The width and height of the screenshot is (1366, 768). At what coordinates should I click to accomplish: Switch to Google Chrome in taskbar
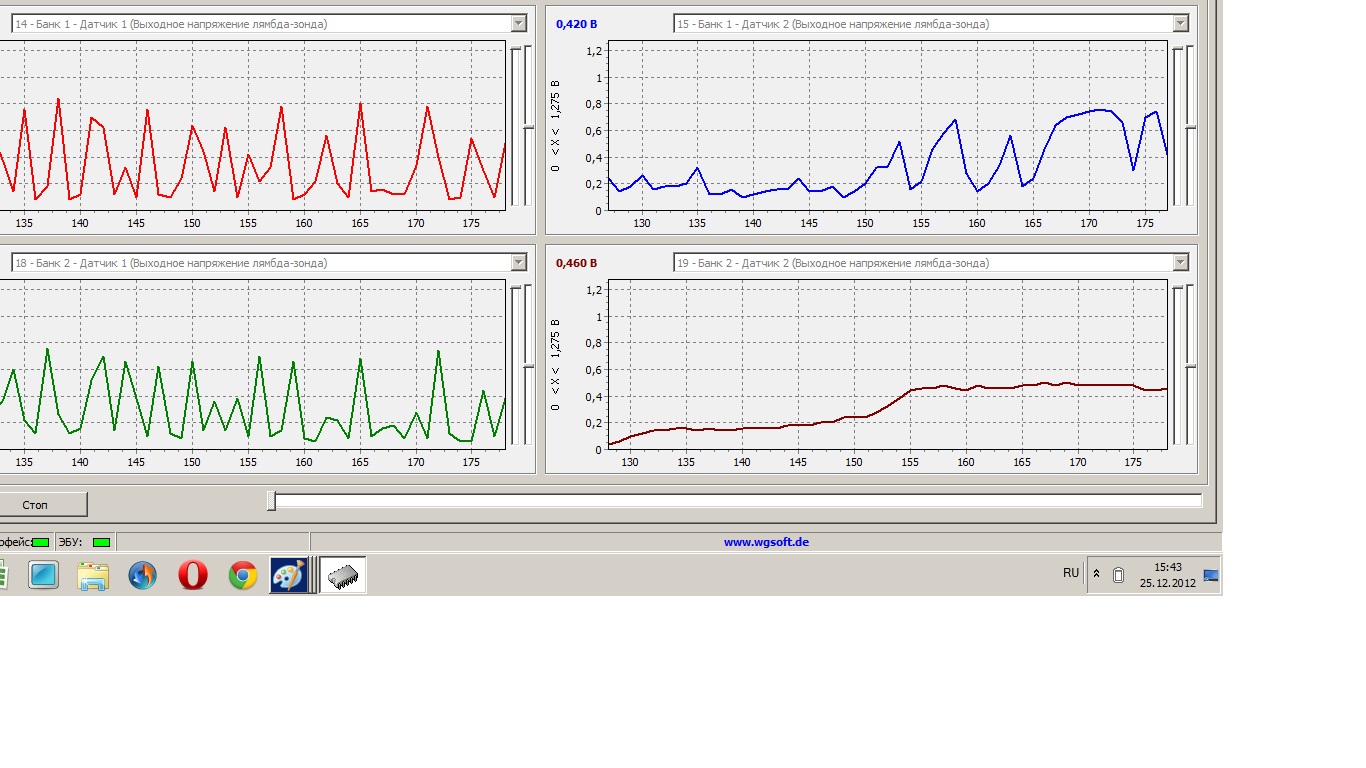point(243,575)
